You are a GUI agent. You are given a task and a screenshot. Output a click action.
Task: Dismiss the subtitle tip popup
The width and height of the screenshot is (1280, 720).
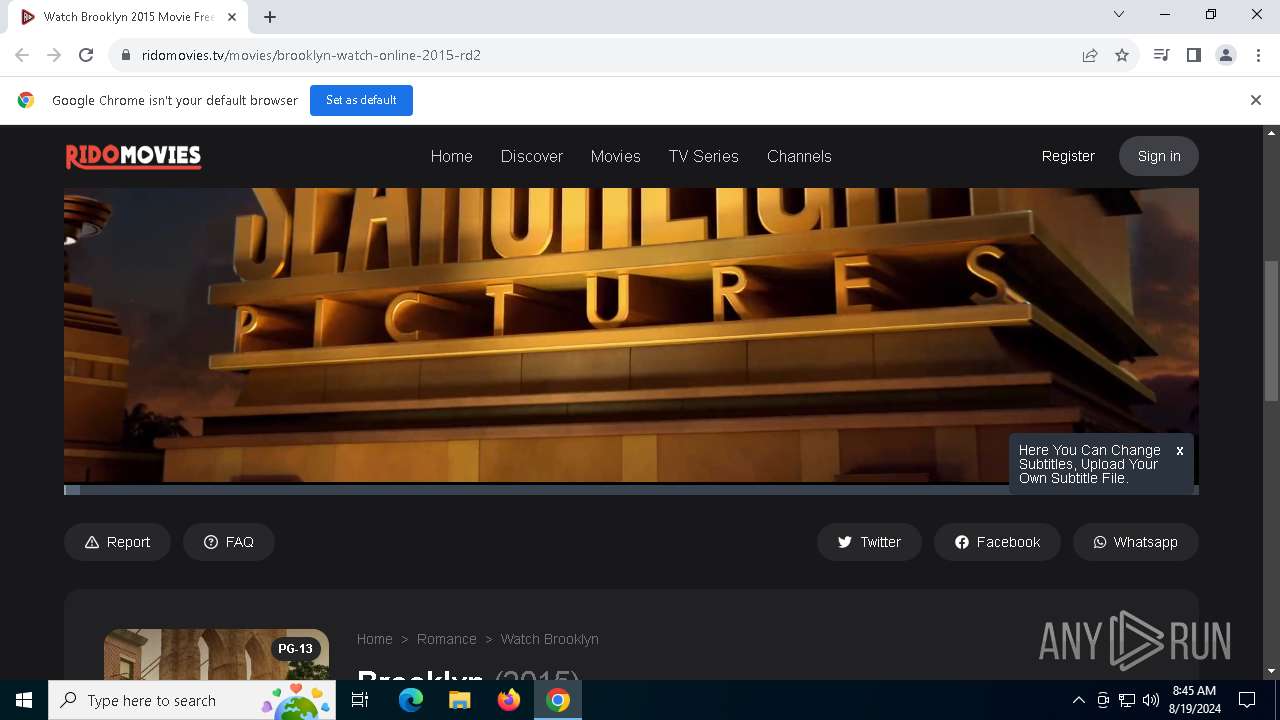(x=1180, y=451)
